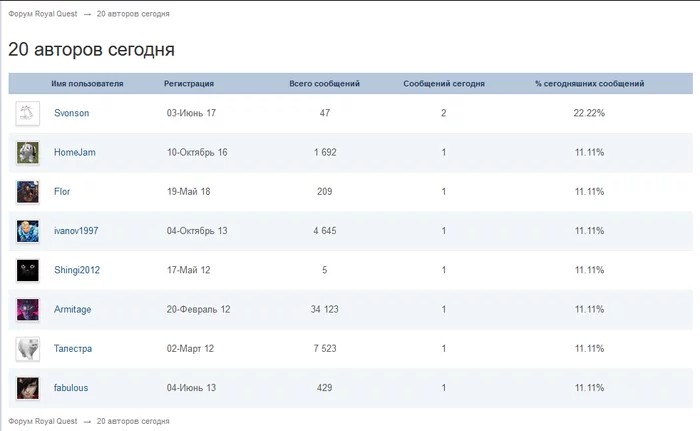Image resolution: width=700 pixels, height=431 pixels.
Task: Select ivanov1997's avatar thumbnail
Action: pos(28,231)
